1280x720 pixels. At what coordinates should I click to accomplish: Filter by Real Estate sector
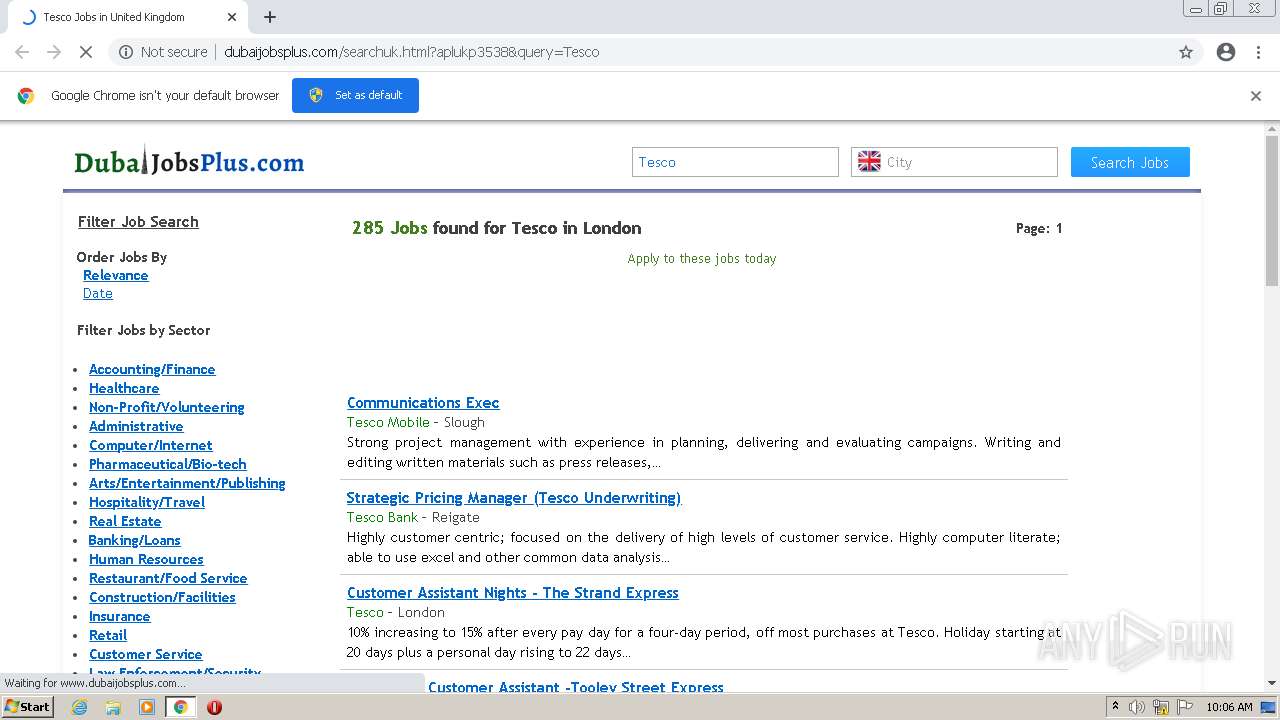(125, 521)
